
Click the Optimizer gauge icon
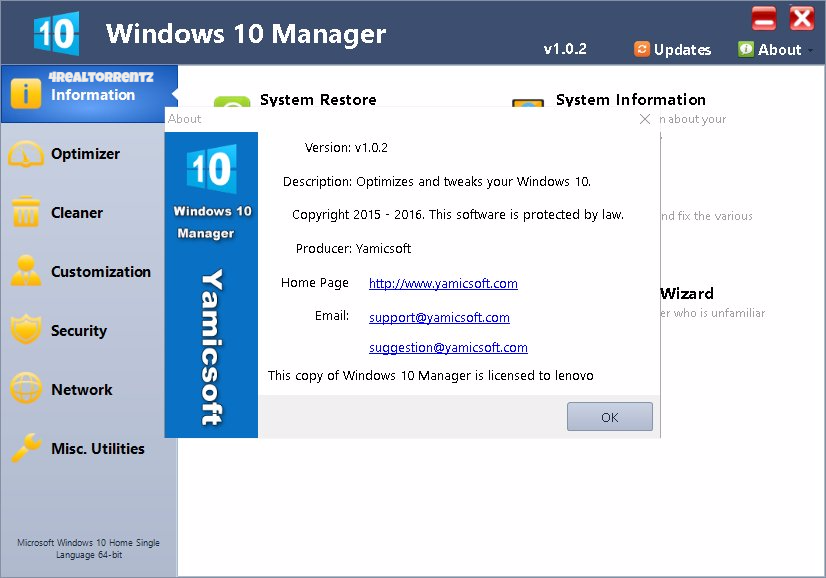25,154
